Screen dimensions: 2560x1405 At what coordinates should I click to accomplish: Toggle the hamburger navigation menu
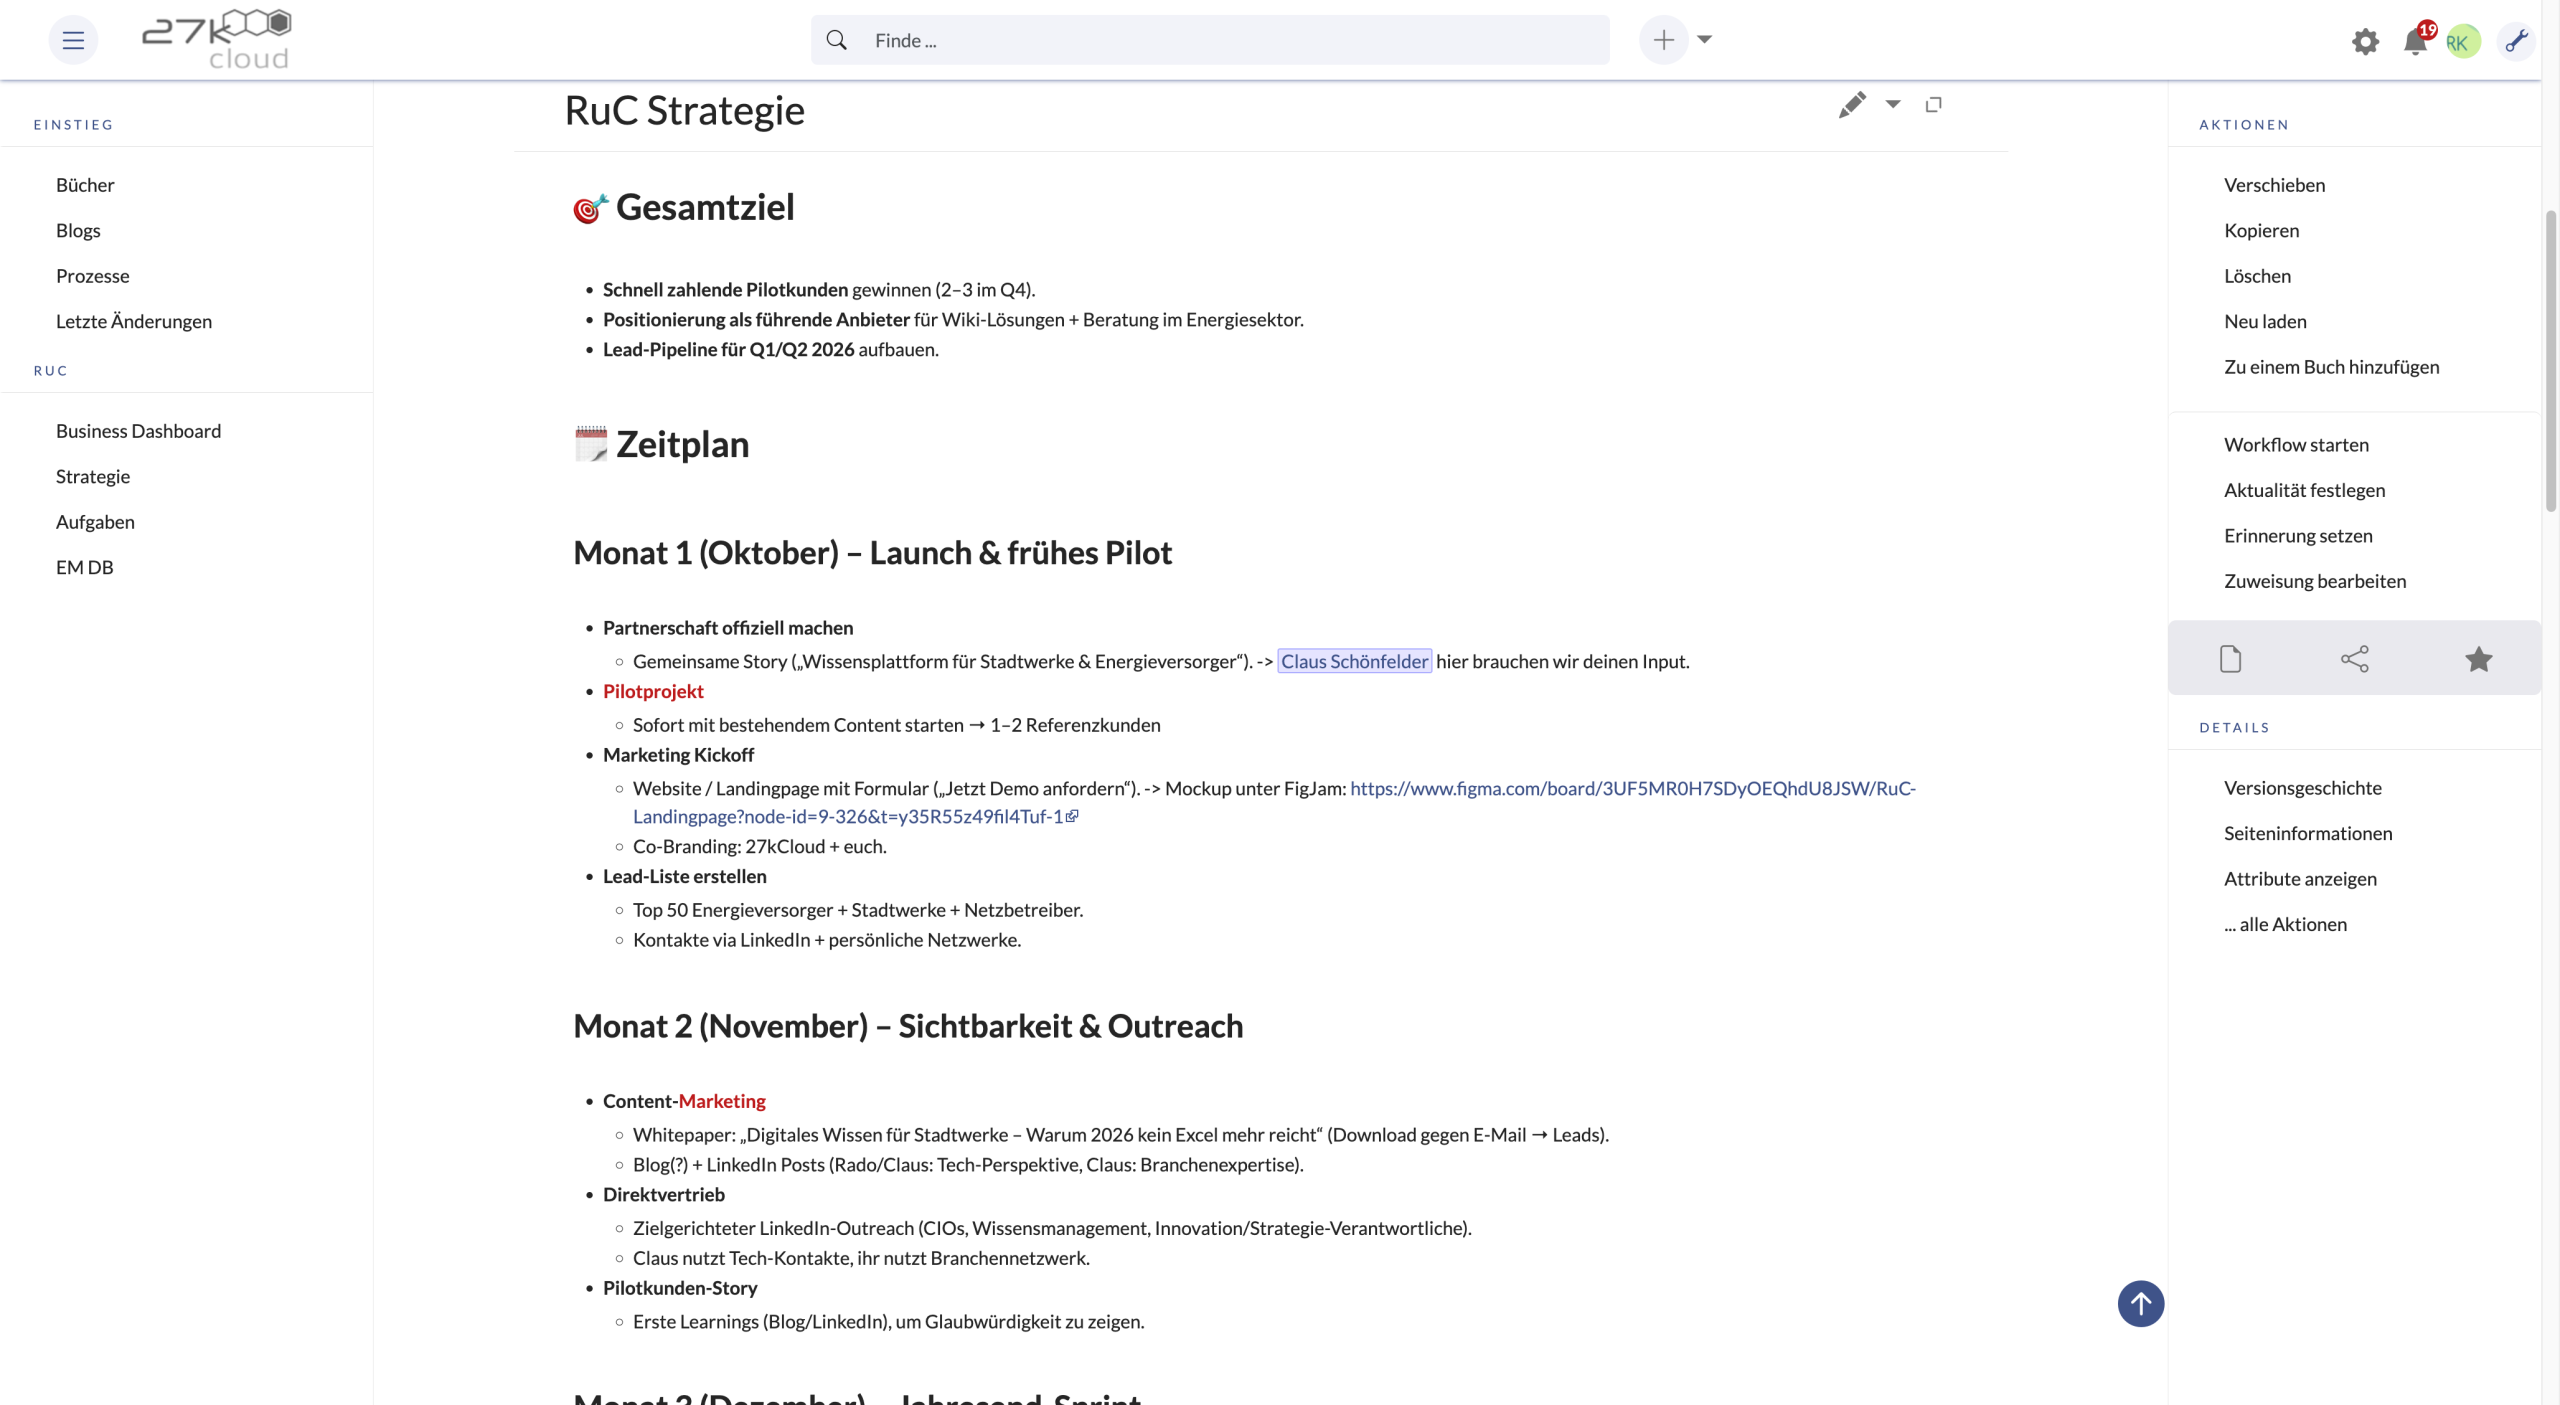click(x=73, y=40)
